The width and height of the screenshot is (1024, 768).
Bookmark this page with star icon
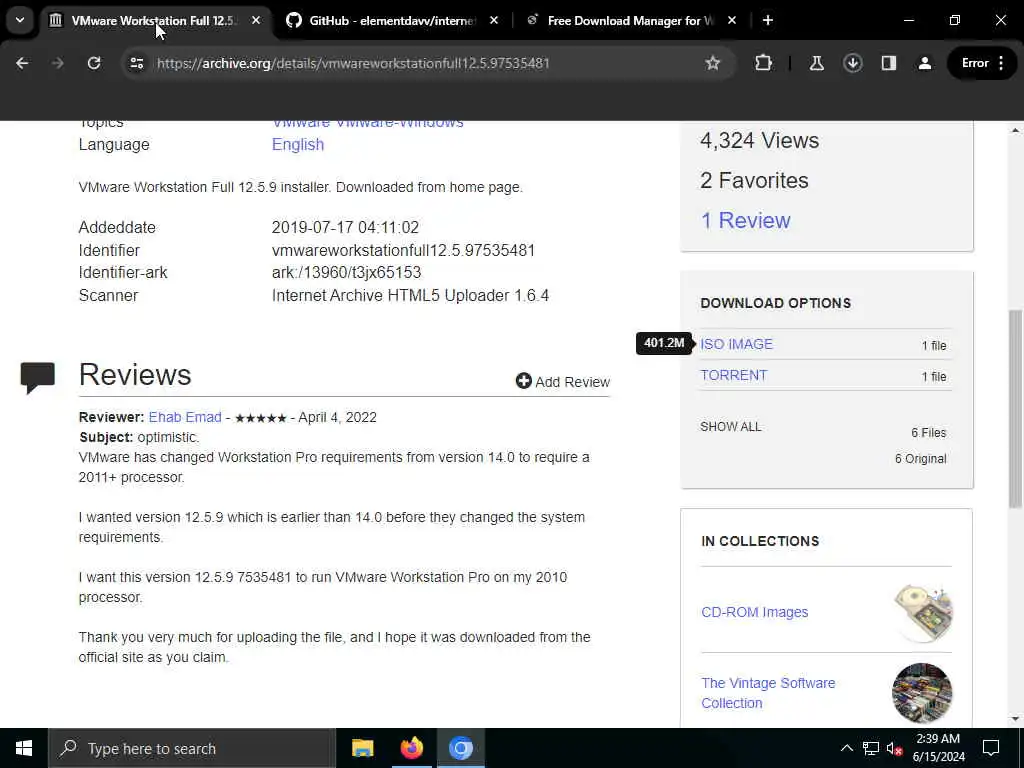coord(712,63)
